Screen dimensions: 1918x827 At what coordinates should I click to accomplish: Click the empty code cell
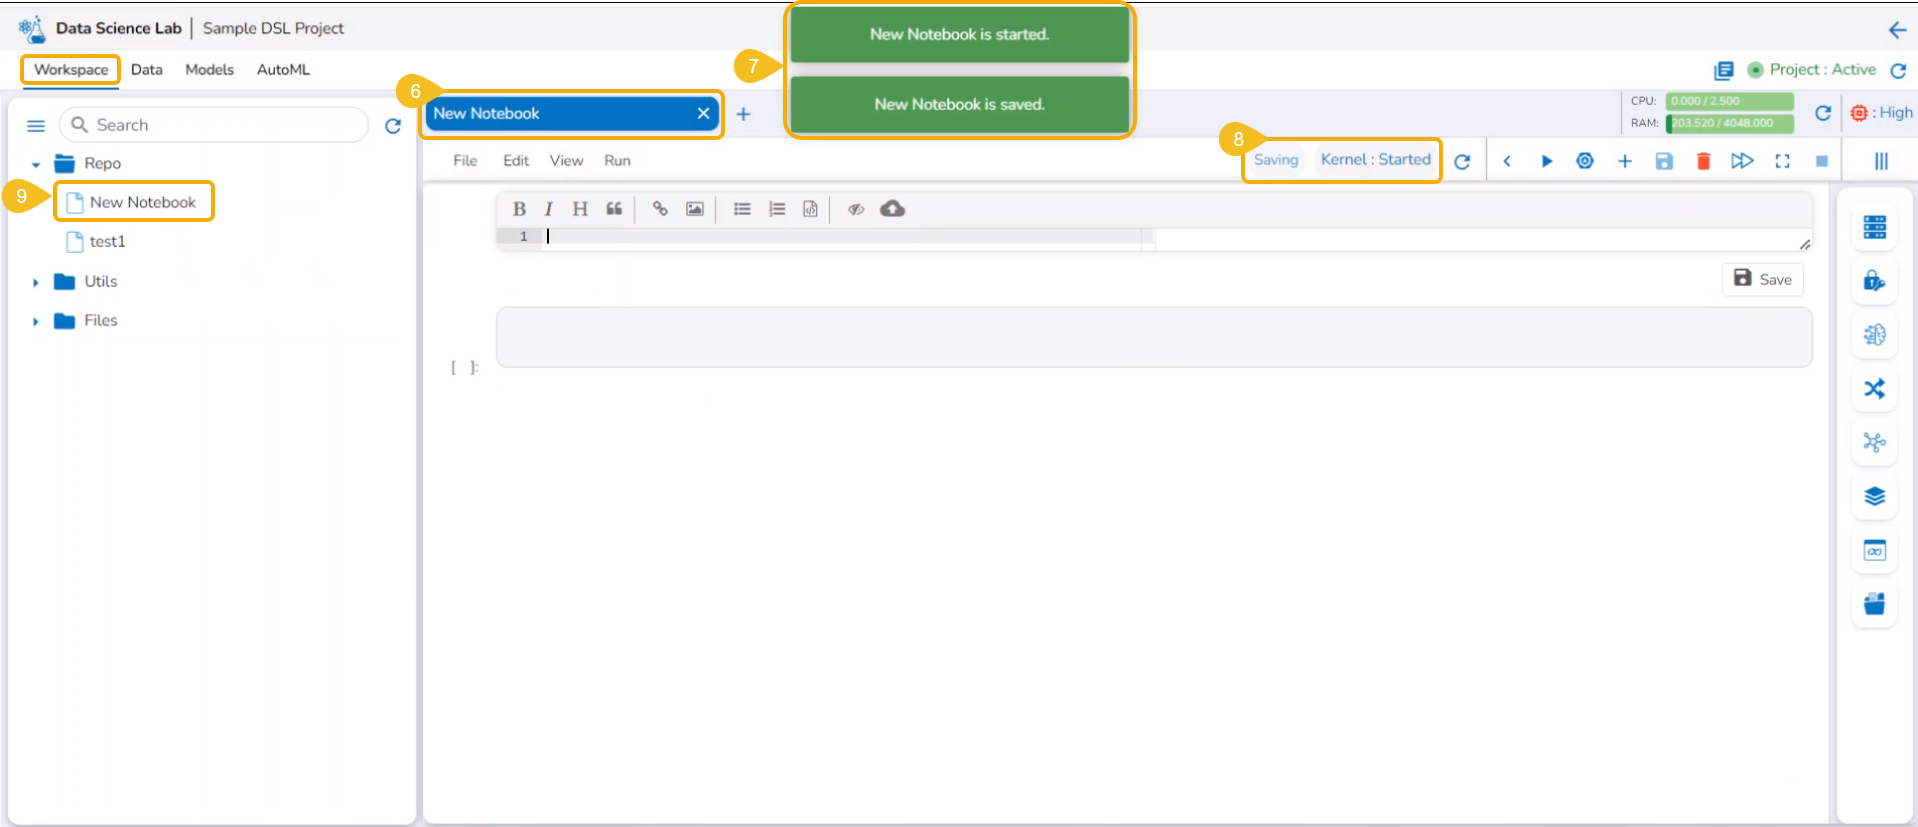1154,337
